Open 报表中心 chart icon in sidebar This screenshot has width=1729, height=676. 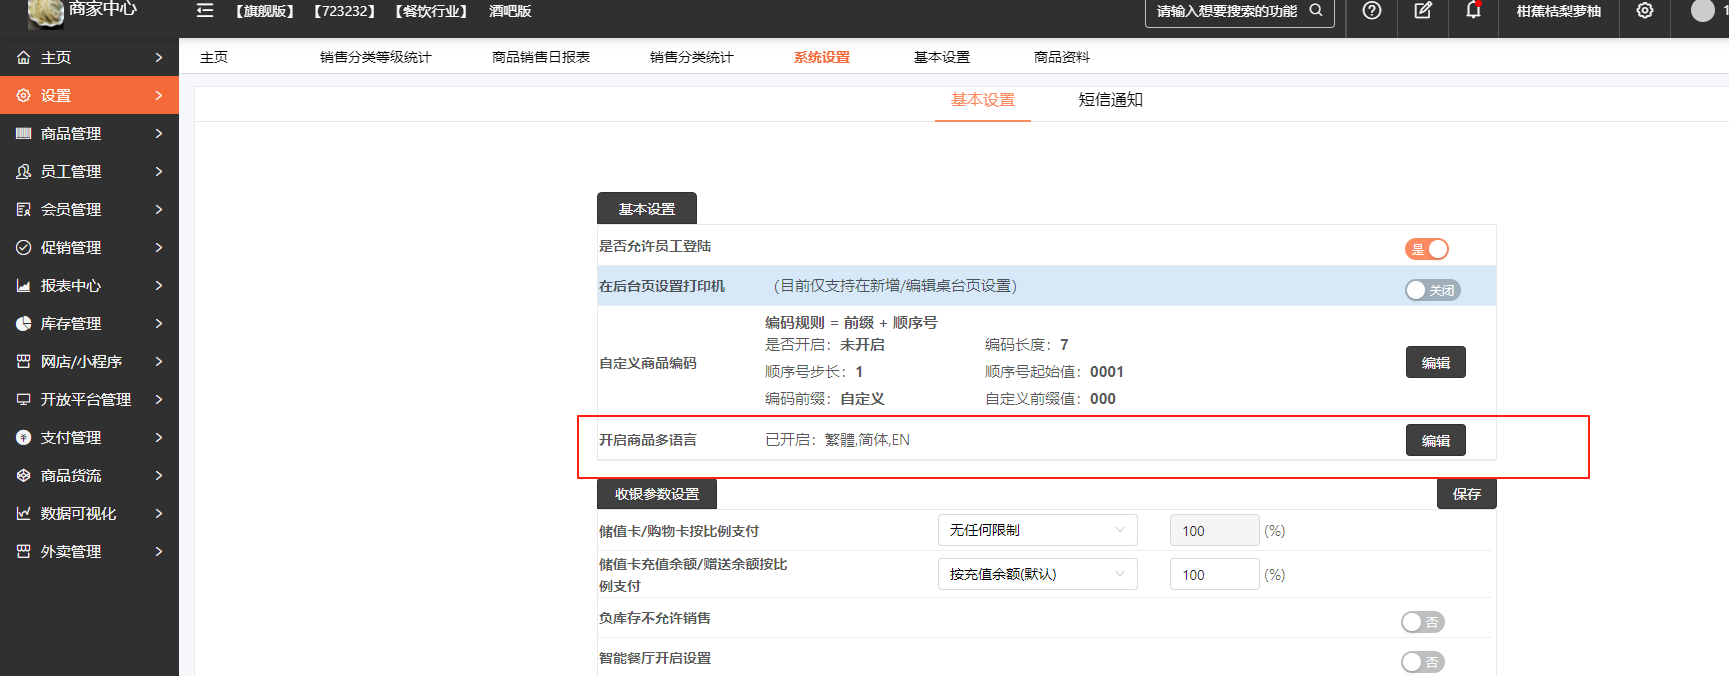(23, 286)
